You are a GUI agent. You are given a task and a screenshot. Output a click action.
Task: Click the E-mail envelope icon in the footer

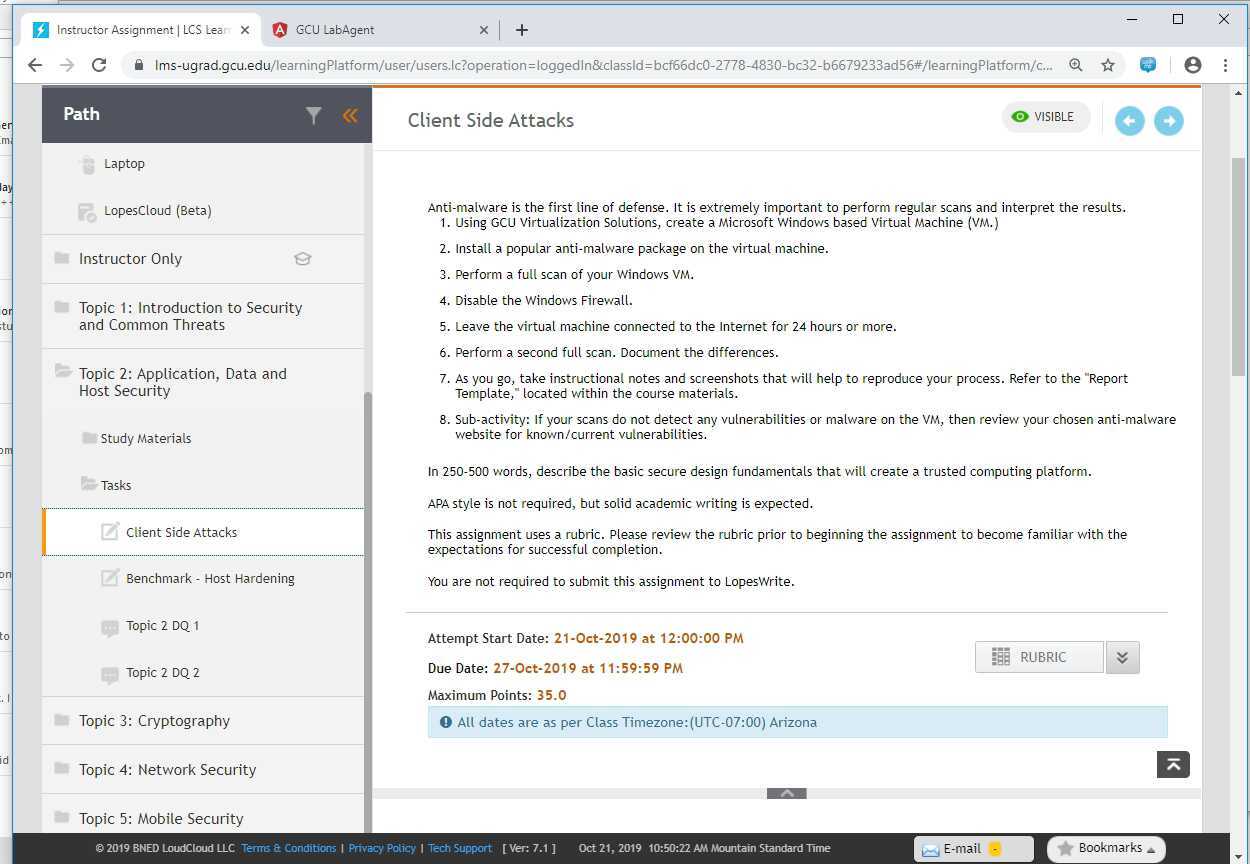(930, 848)
